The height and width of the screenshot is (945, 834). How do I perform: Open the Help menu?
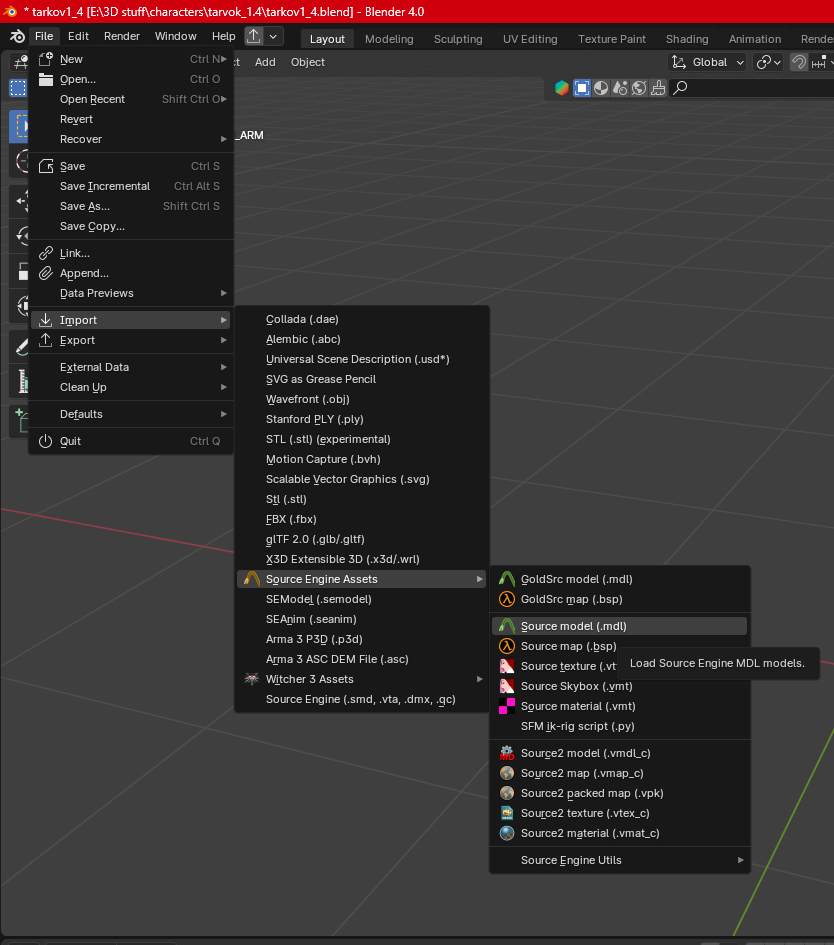[x=224, y=36]
